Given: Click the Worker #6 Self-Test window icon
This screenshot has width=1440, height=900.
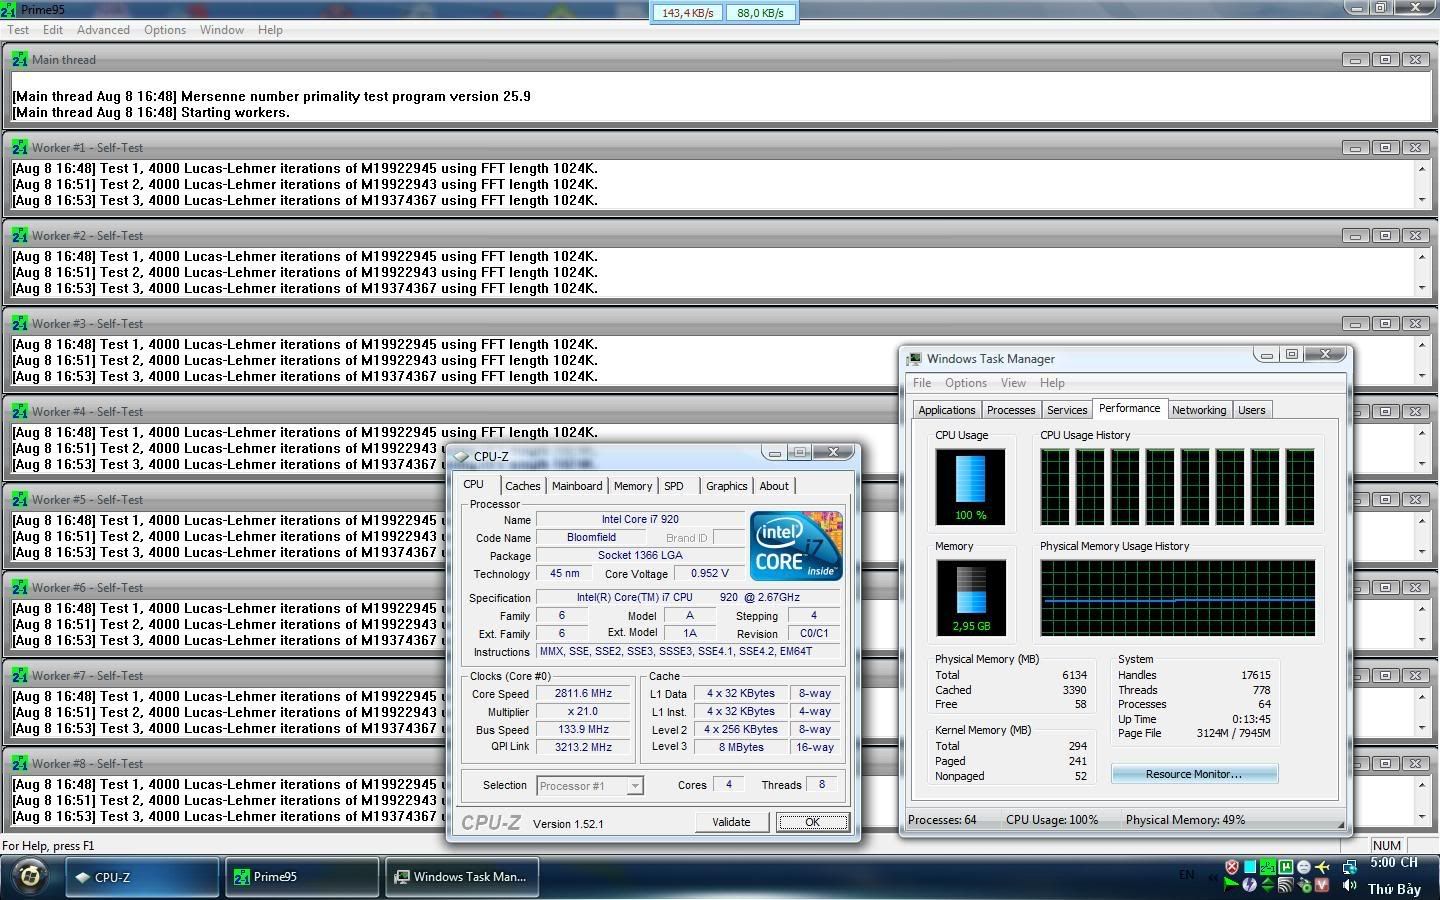Looking at the screenshot, I should pos(20,588).
